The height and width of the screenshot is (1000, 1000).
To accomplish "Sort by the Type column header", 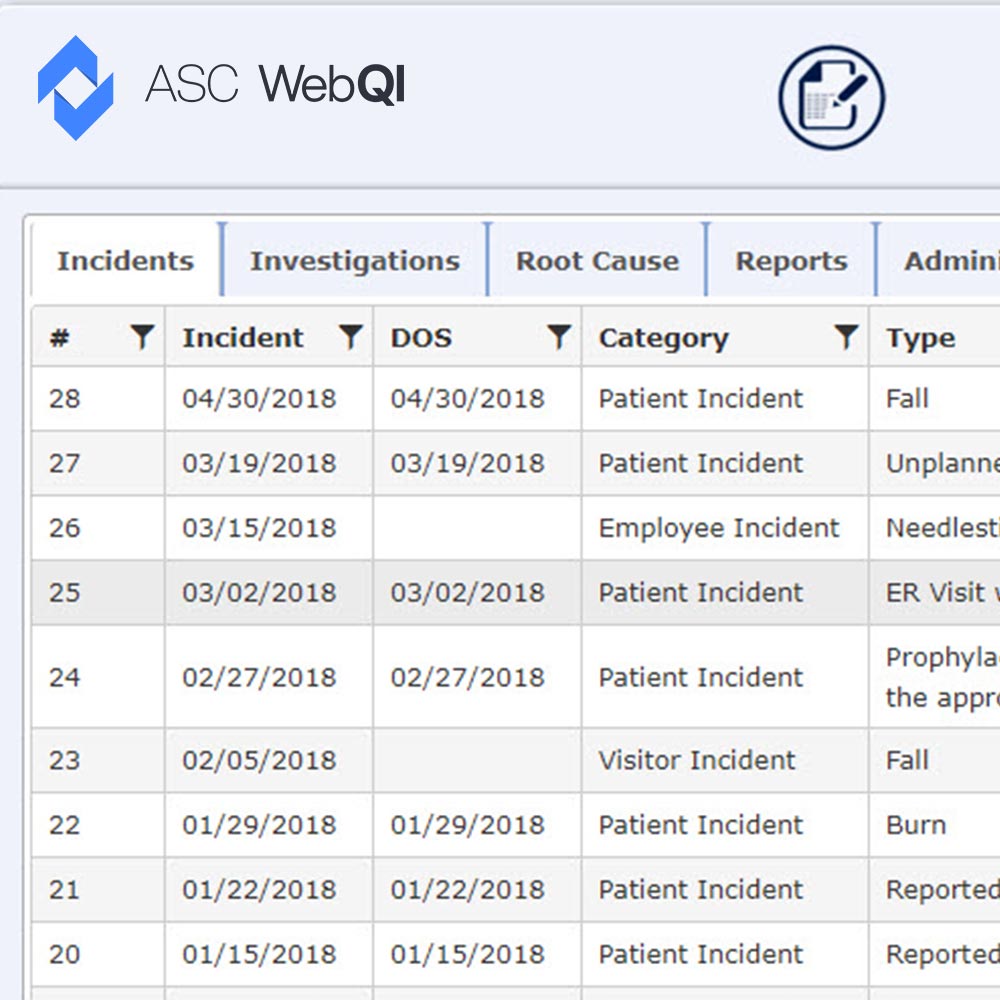I will pyautogui.click(x=921, y=338).
